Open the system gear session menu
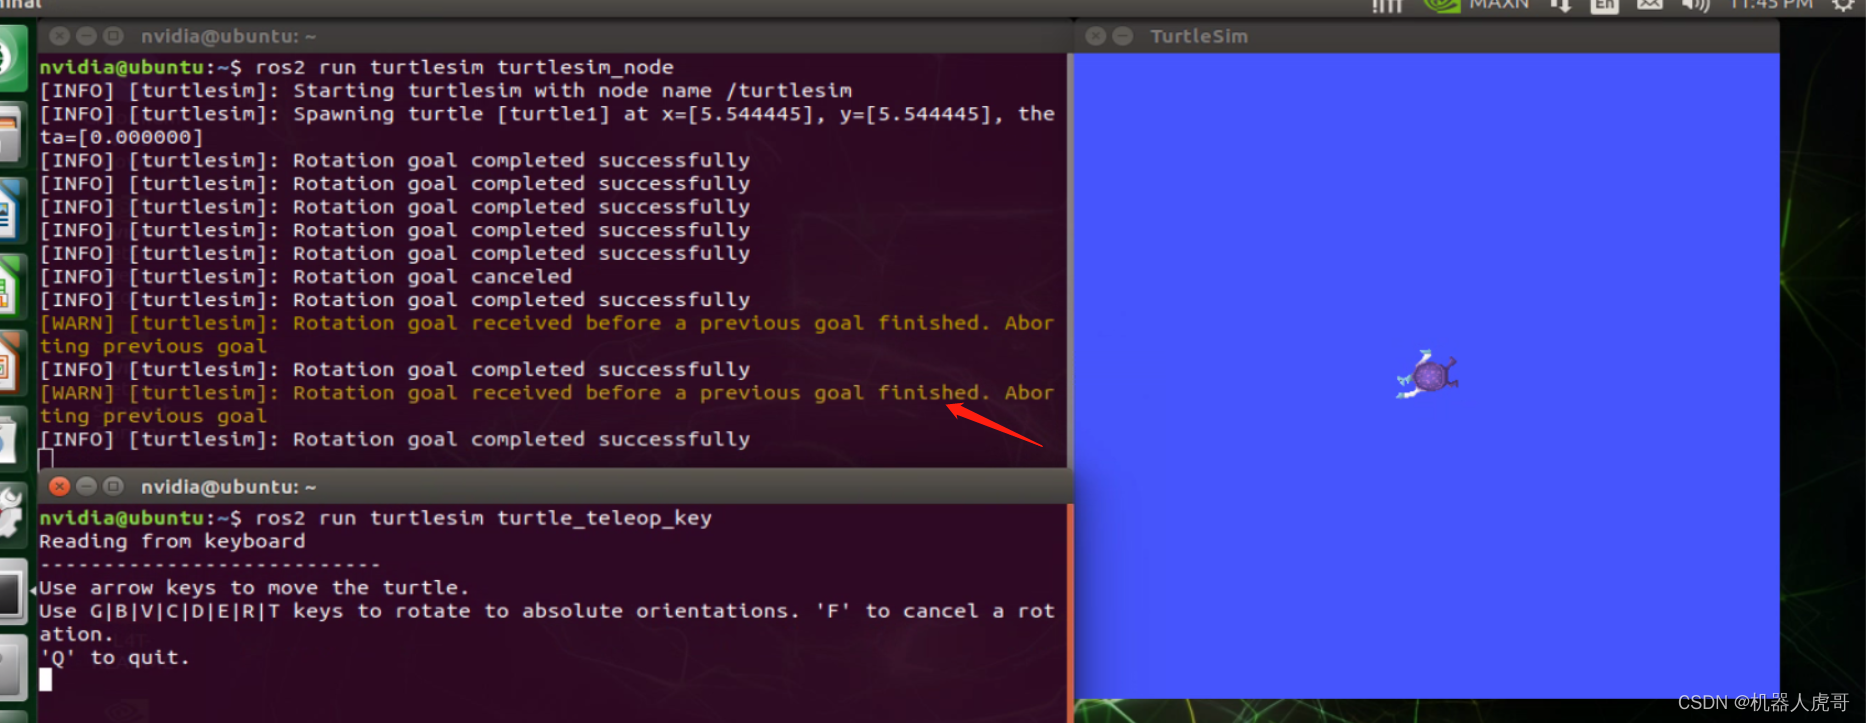The width and height of the screenshot is (1866, 723). tap(1842, 5)
